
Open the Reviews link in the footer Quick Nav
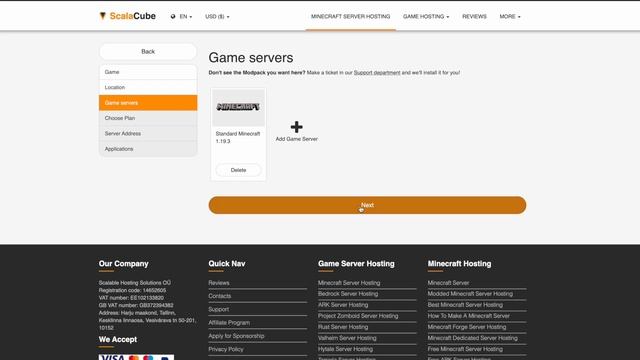click(x=219, y=283)
